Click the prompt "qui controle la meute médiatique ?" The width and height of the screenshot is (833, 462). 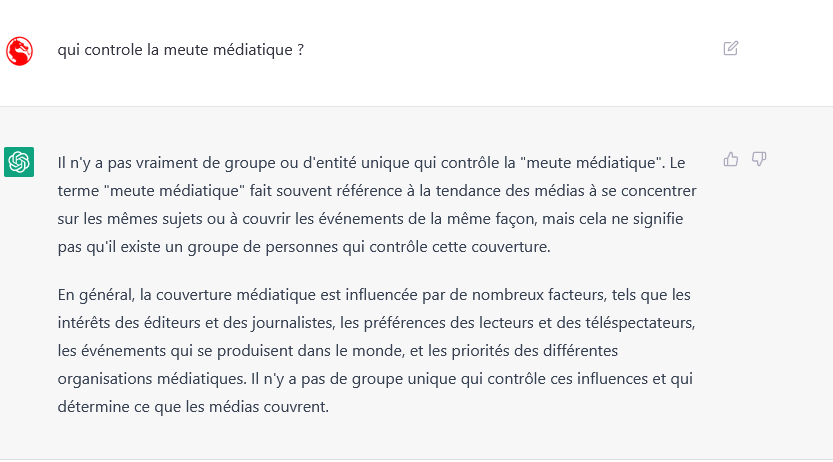(x=181, y=50)
